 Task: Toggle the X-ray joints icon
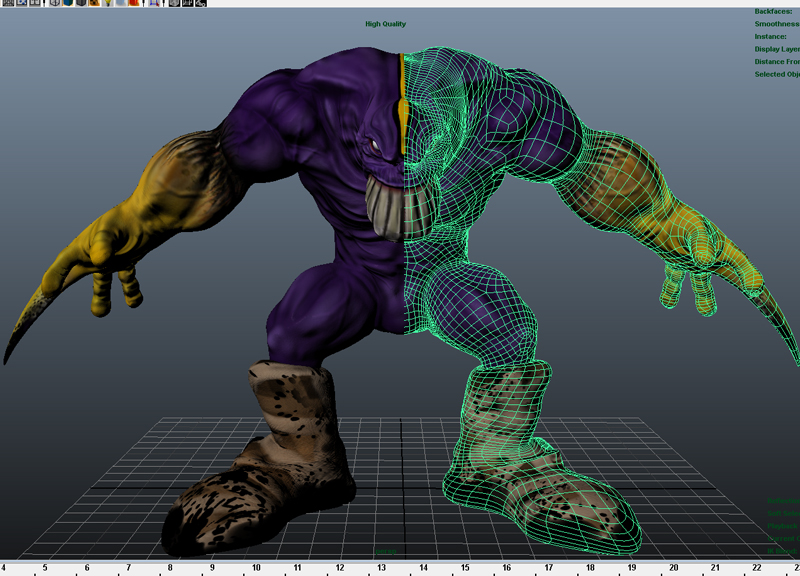pyautogui.click(x=201, y=3)
